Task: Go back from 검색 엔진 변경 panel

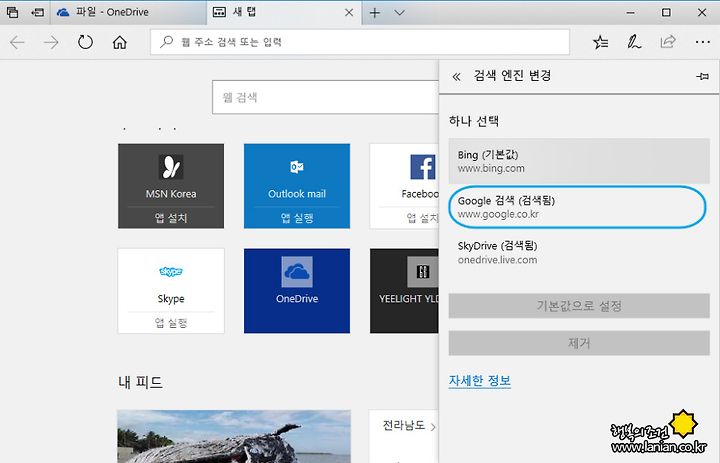Action: click(x=456, y=77)
